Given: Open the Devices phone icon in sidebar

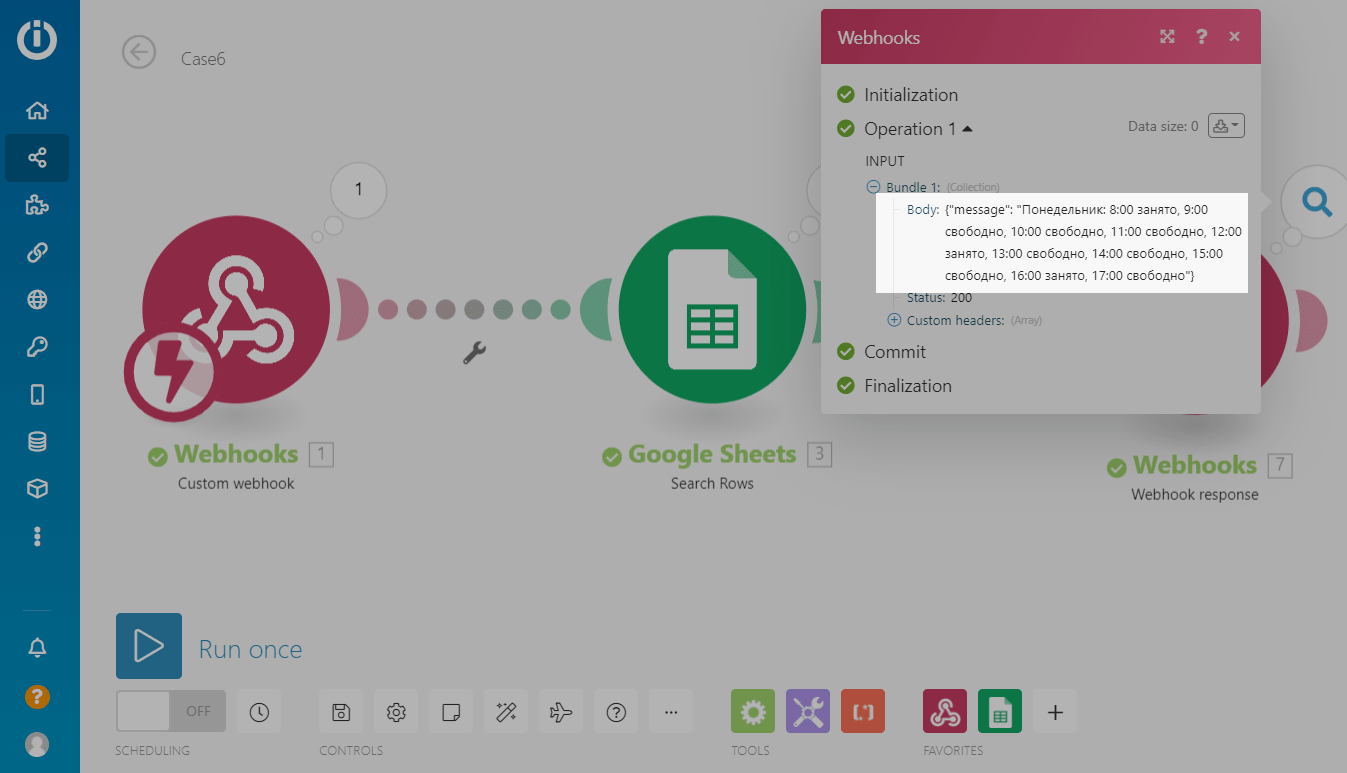Looking at the screenshot, I should tap(37, 394).
